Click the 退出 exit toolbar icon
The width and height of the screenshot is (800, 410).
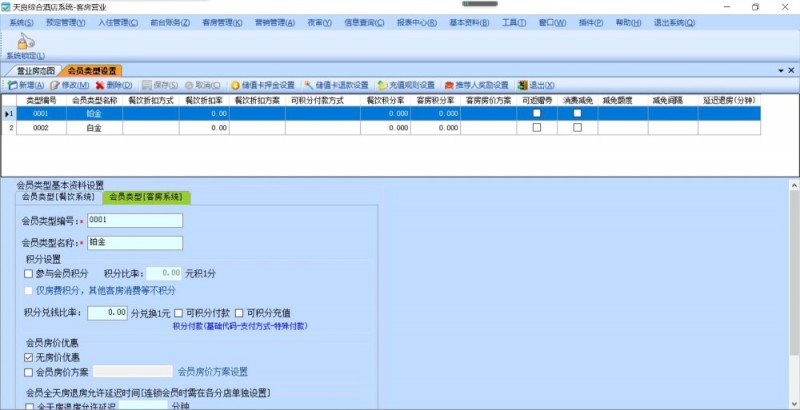click(522, 85)
